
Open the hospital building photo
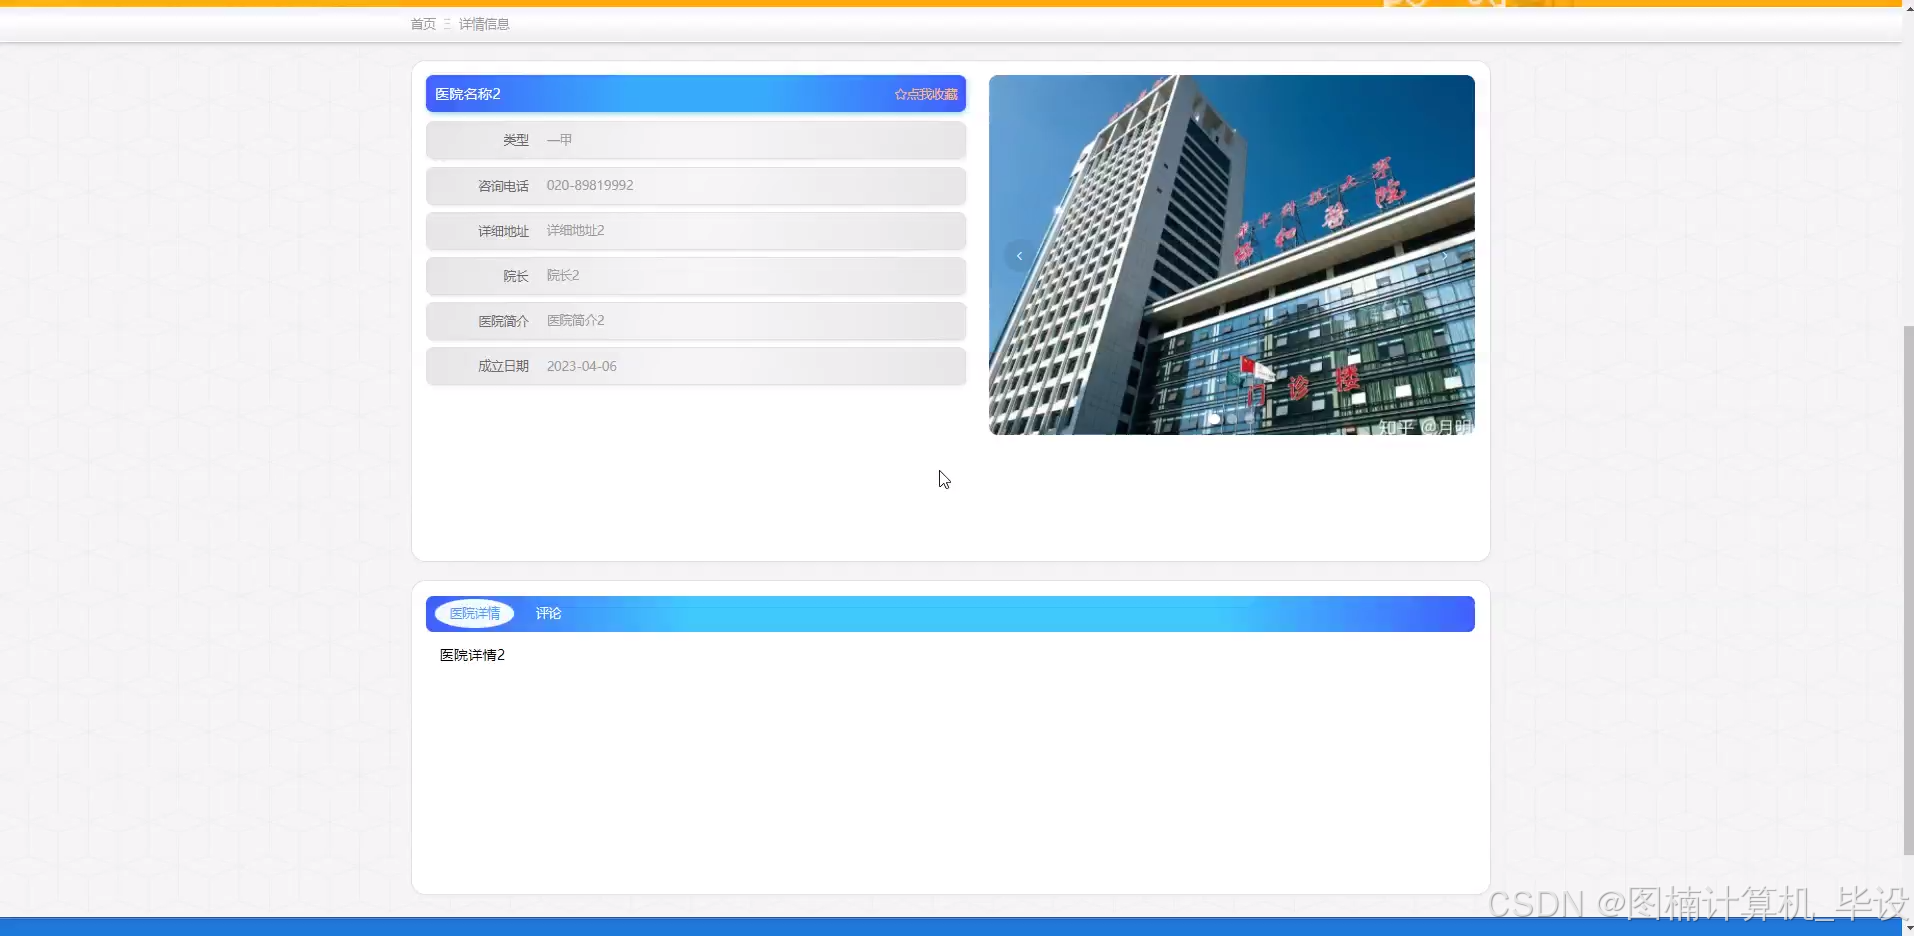pos(1231,254)
